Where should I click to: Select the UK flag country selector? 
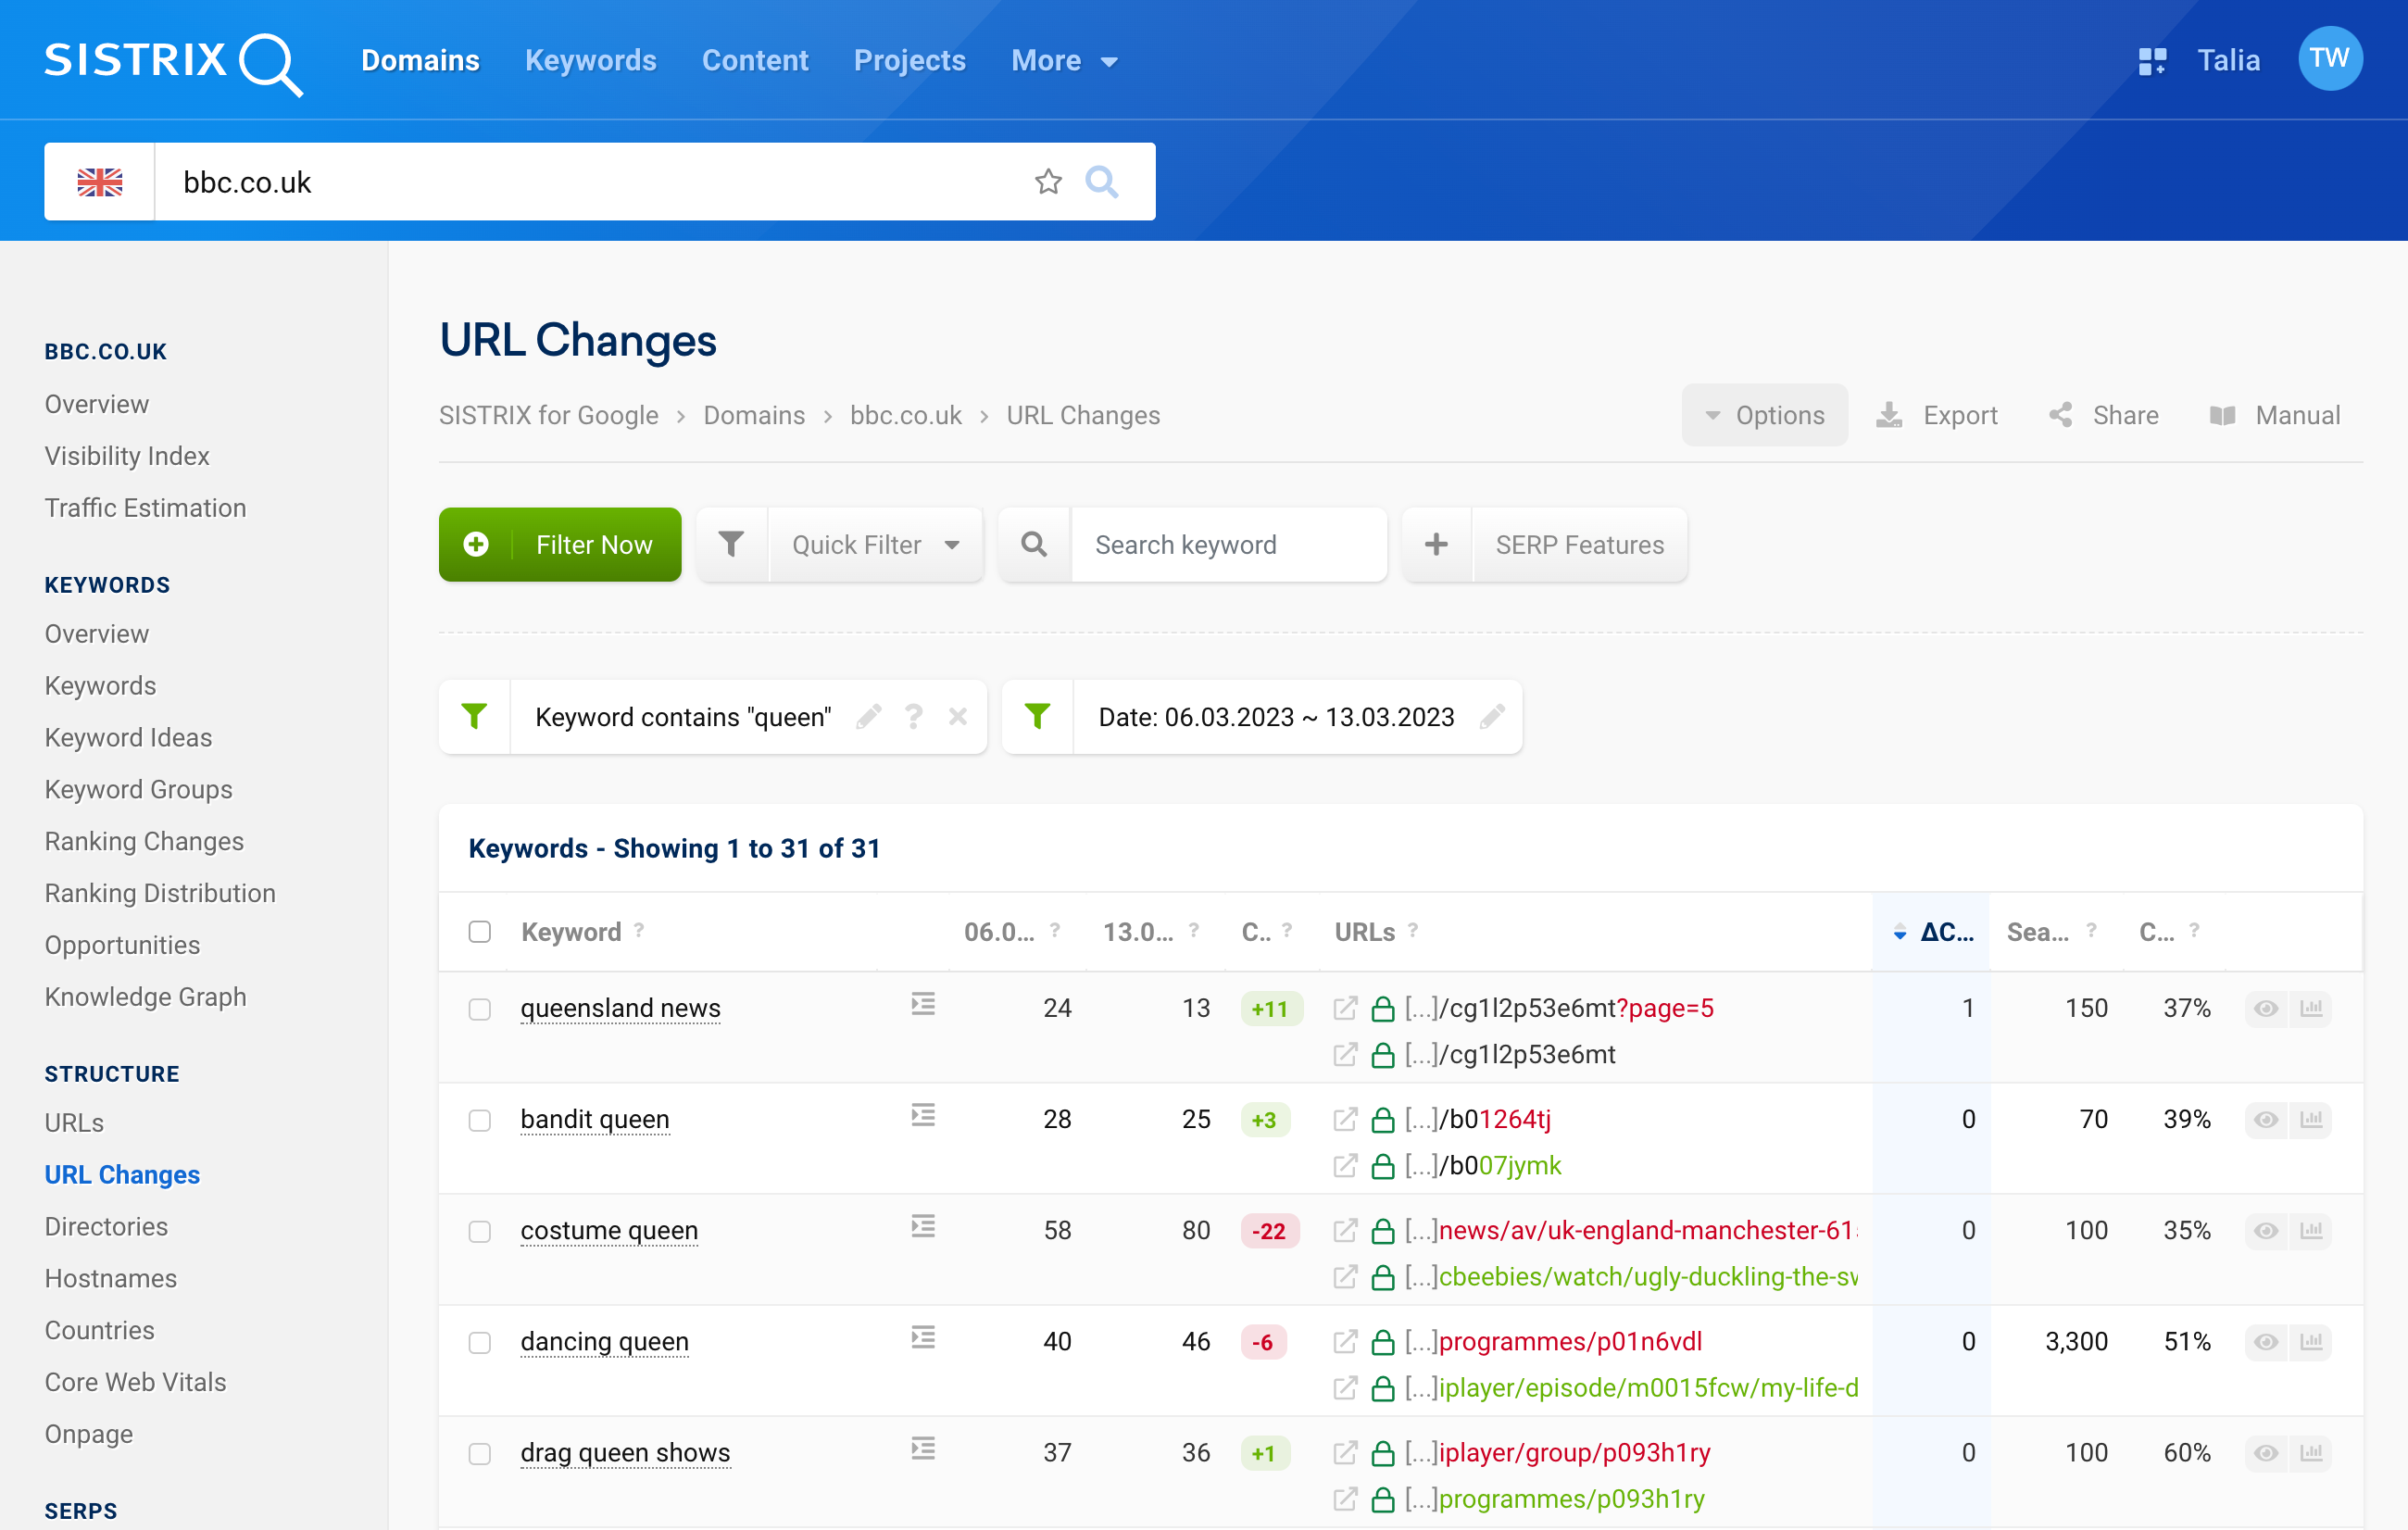[x=100, y=182]
